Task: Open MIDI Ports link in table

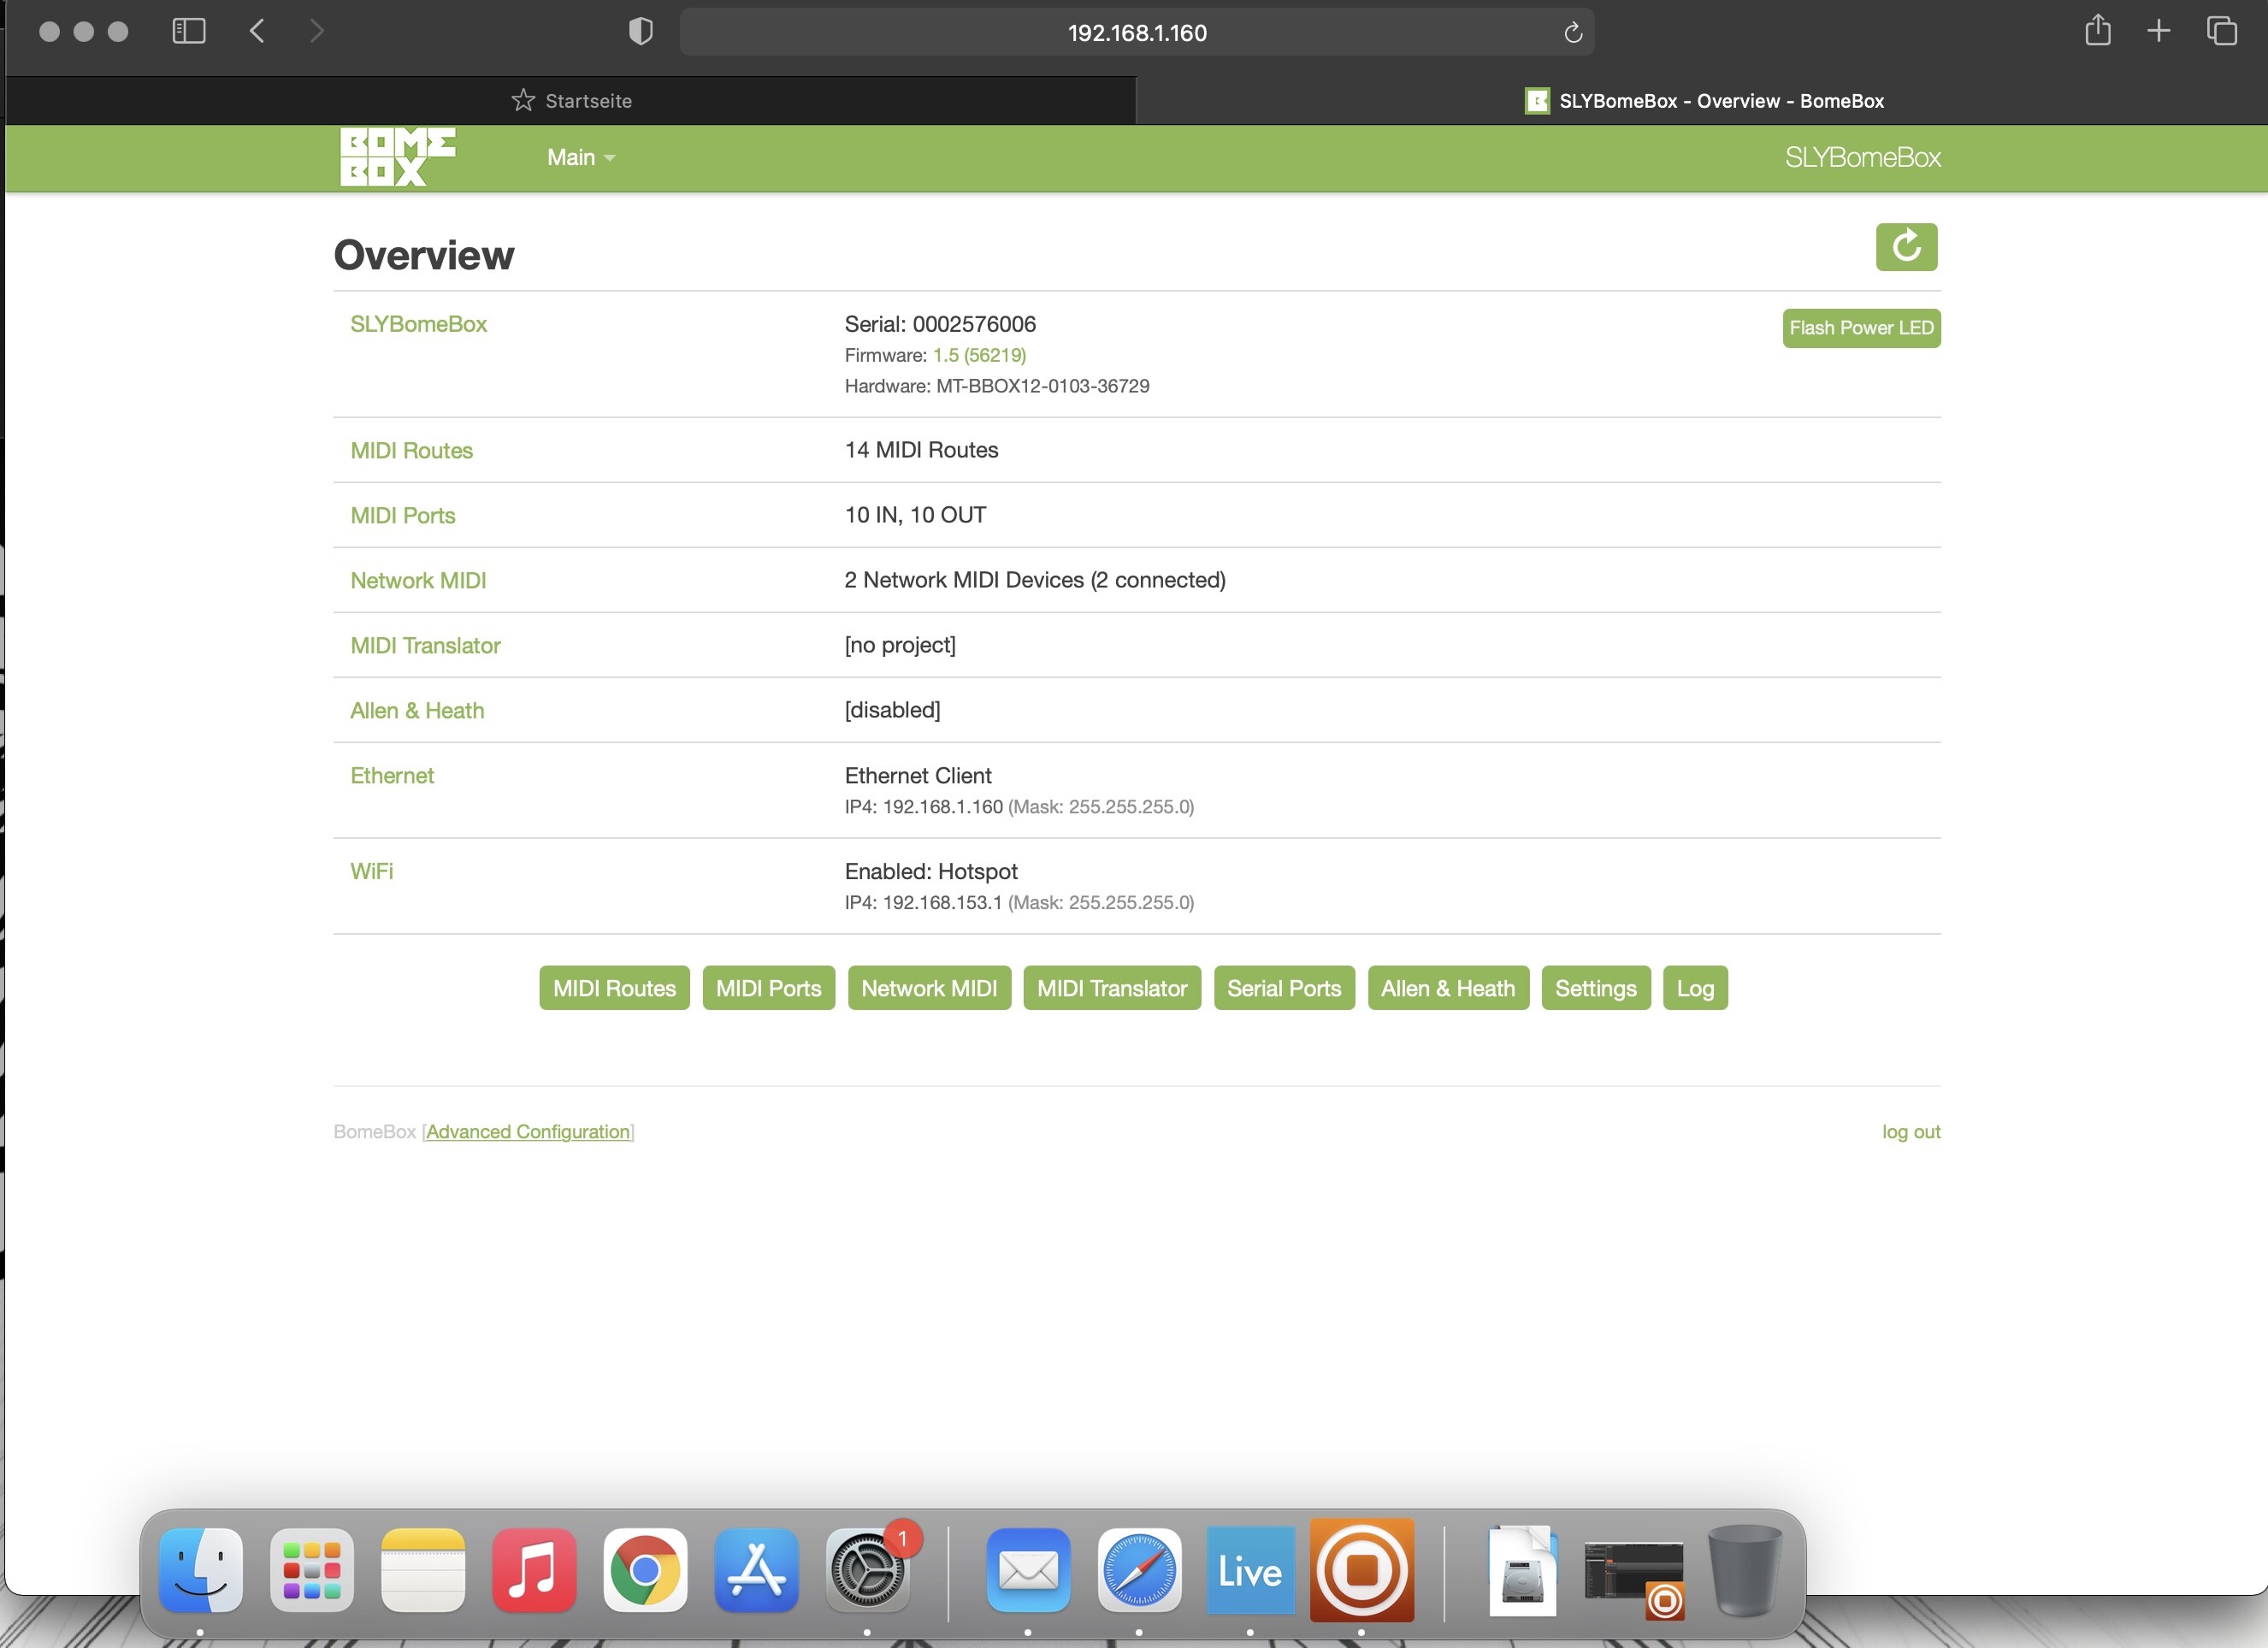Action: coord(402,516)
